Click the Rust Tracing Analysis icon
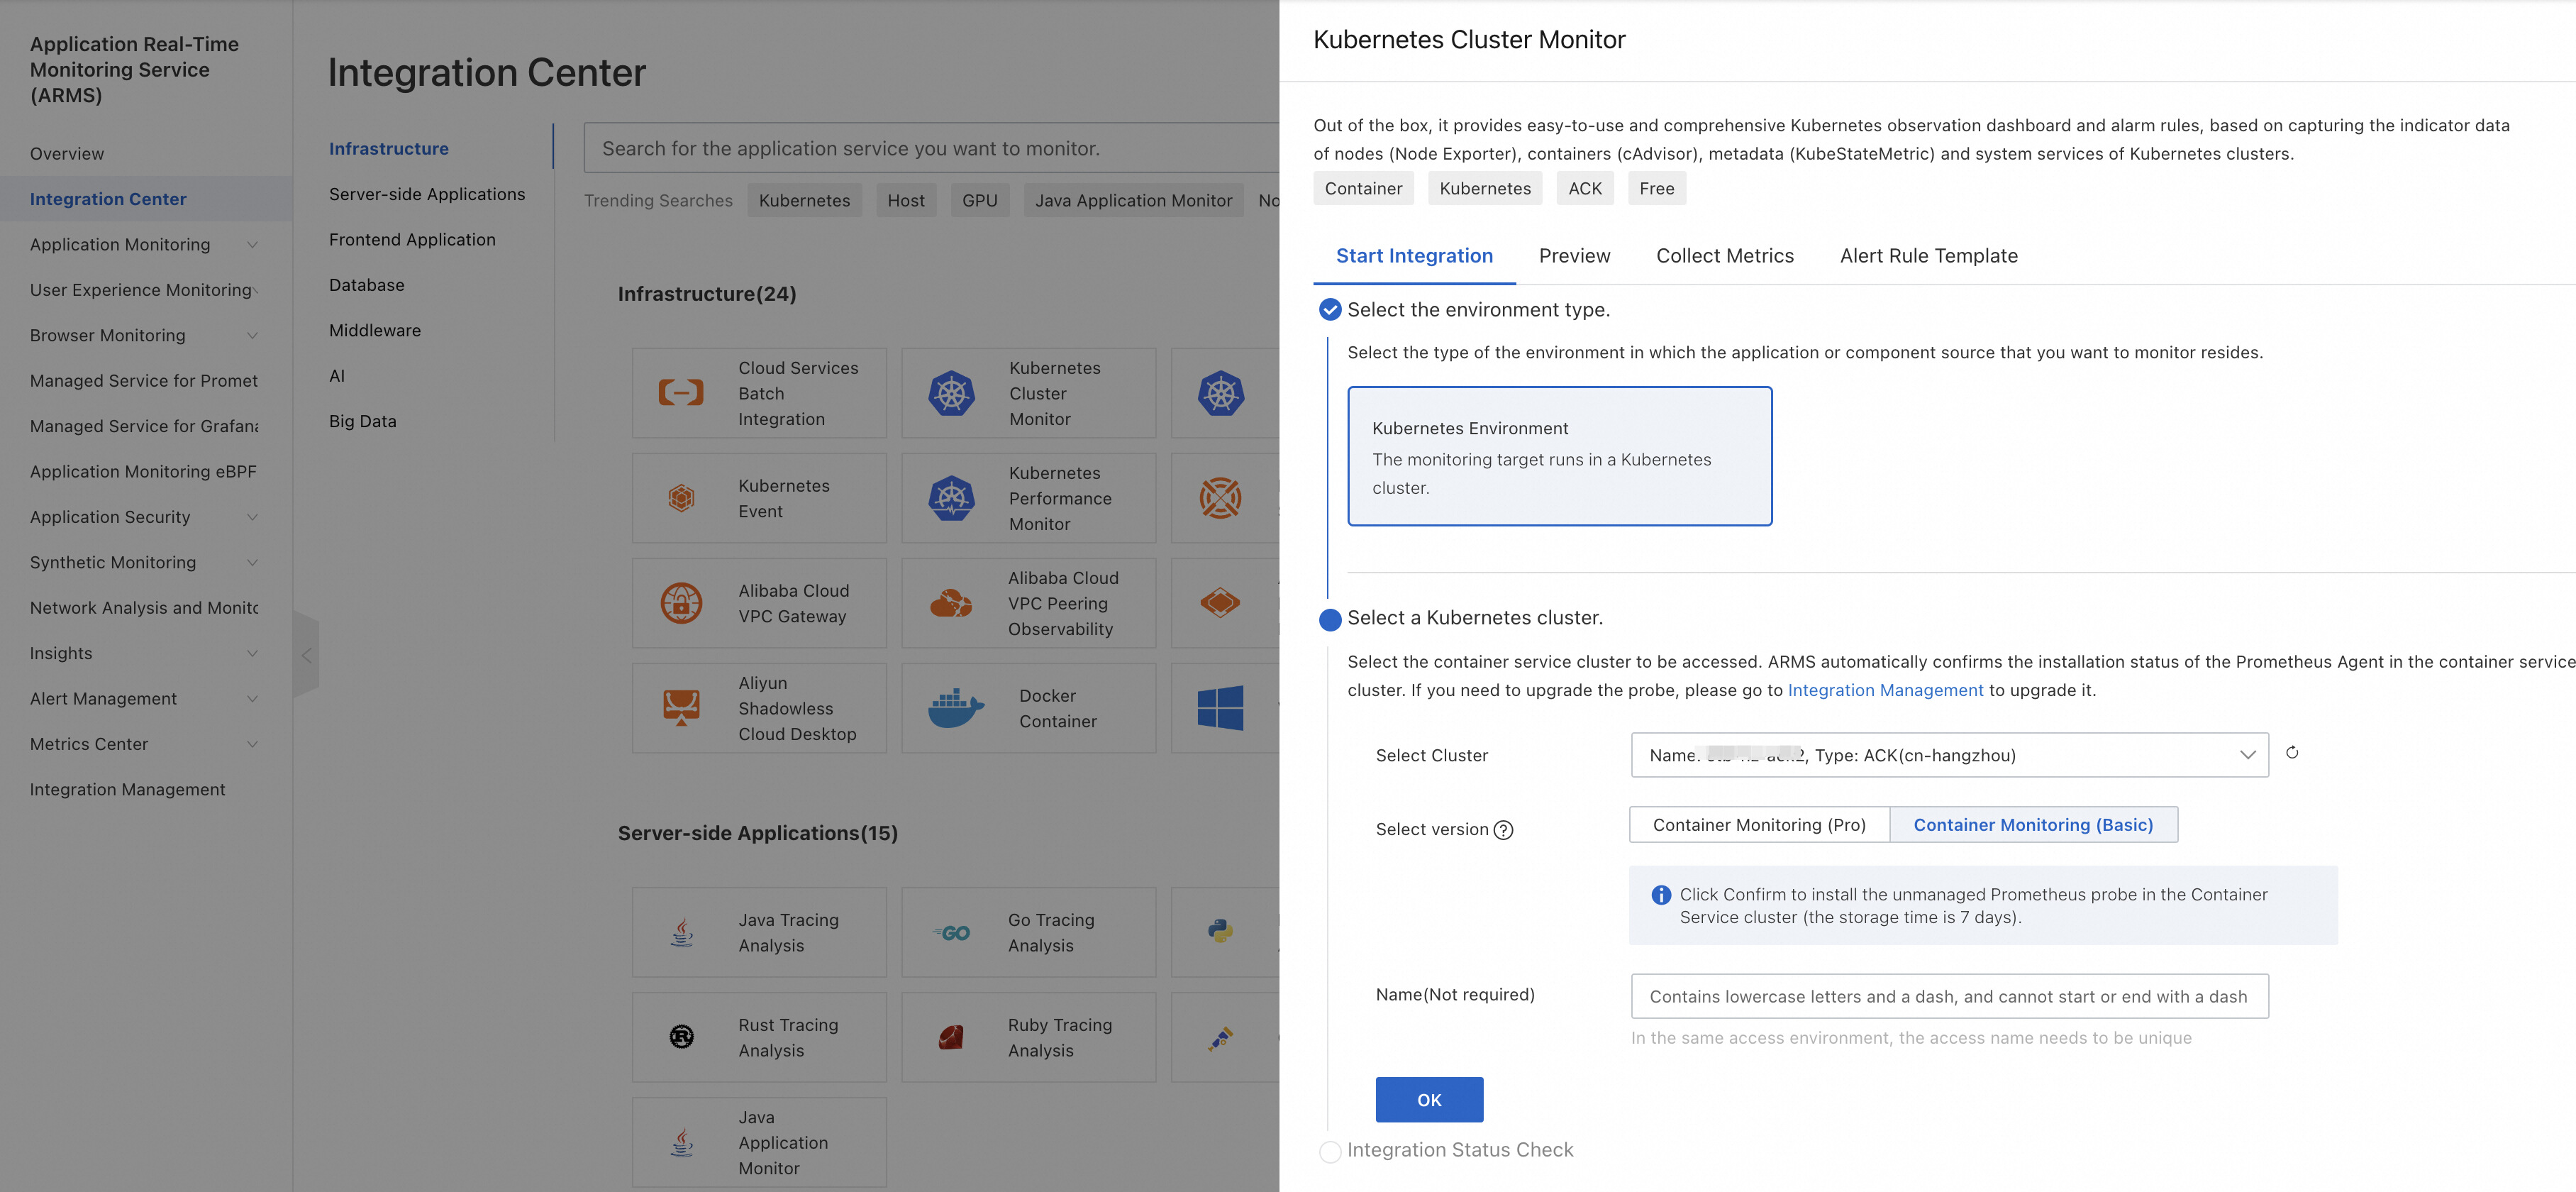The image size is (2576, 1192). 681,1037
